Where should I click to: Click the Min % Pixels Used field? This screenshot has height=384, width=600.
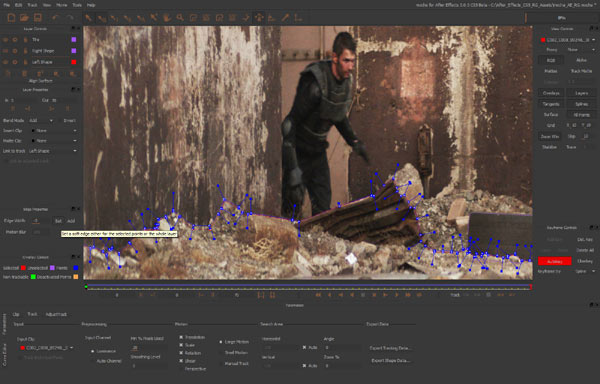click(148, 348)
